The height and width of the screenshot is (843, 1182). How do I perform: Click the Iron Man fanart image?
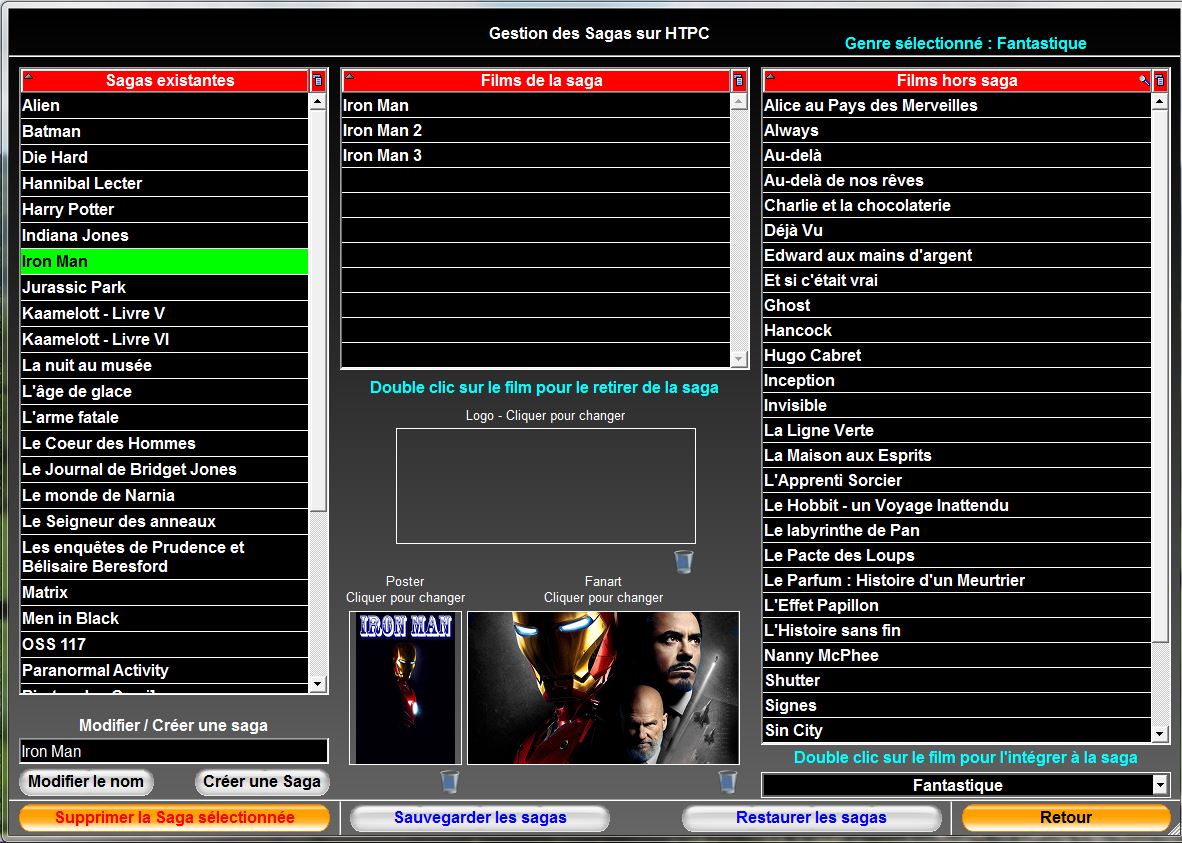[603, 688]
